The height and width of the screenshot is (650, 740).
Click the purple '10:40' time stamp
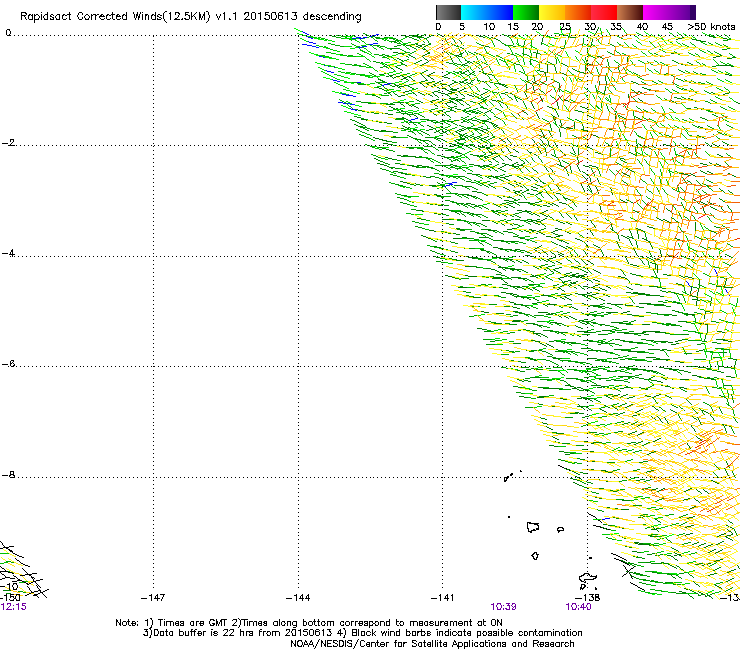click(x=578, y=607)
